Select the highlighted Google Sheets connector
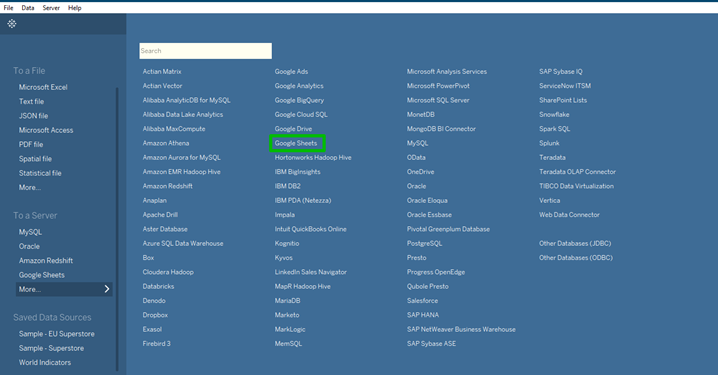The height and width of the screenshot is (375, 719). click(296, 143)
